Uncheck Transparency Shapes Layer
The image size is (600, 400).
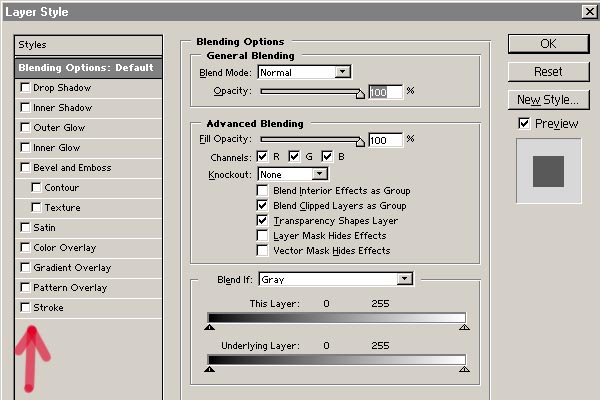click(262, 220)
